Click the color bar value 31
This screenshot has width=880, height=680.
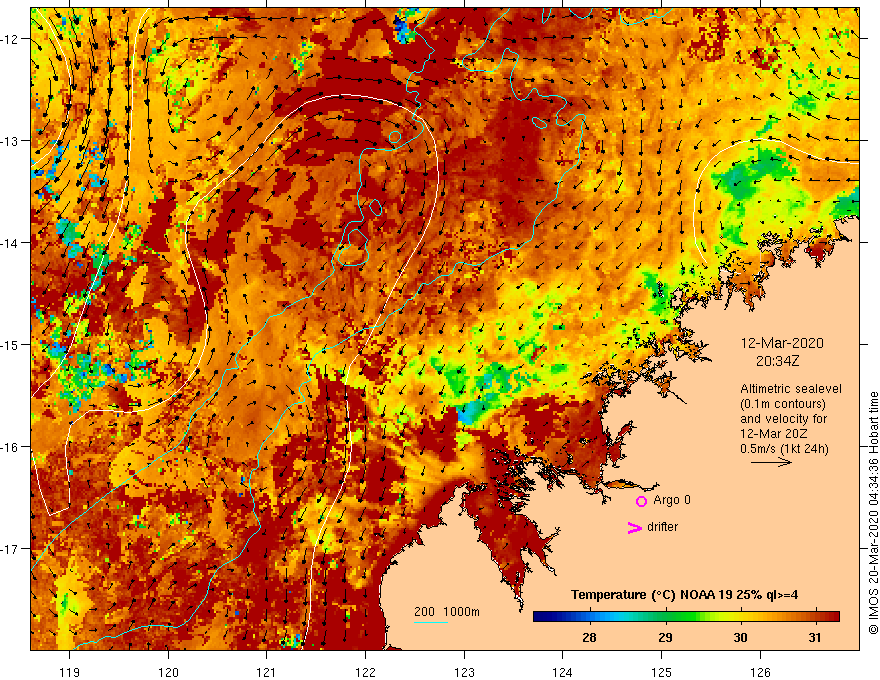coord(815,637)
